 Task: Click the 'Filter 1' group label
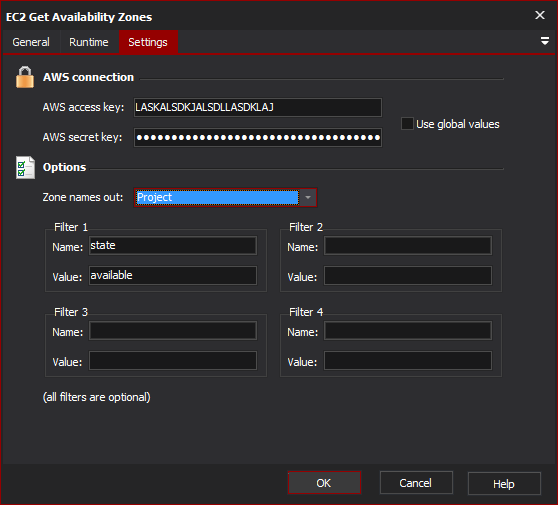(x=71, y=227)
